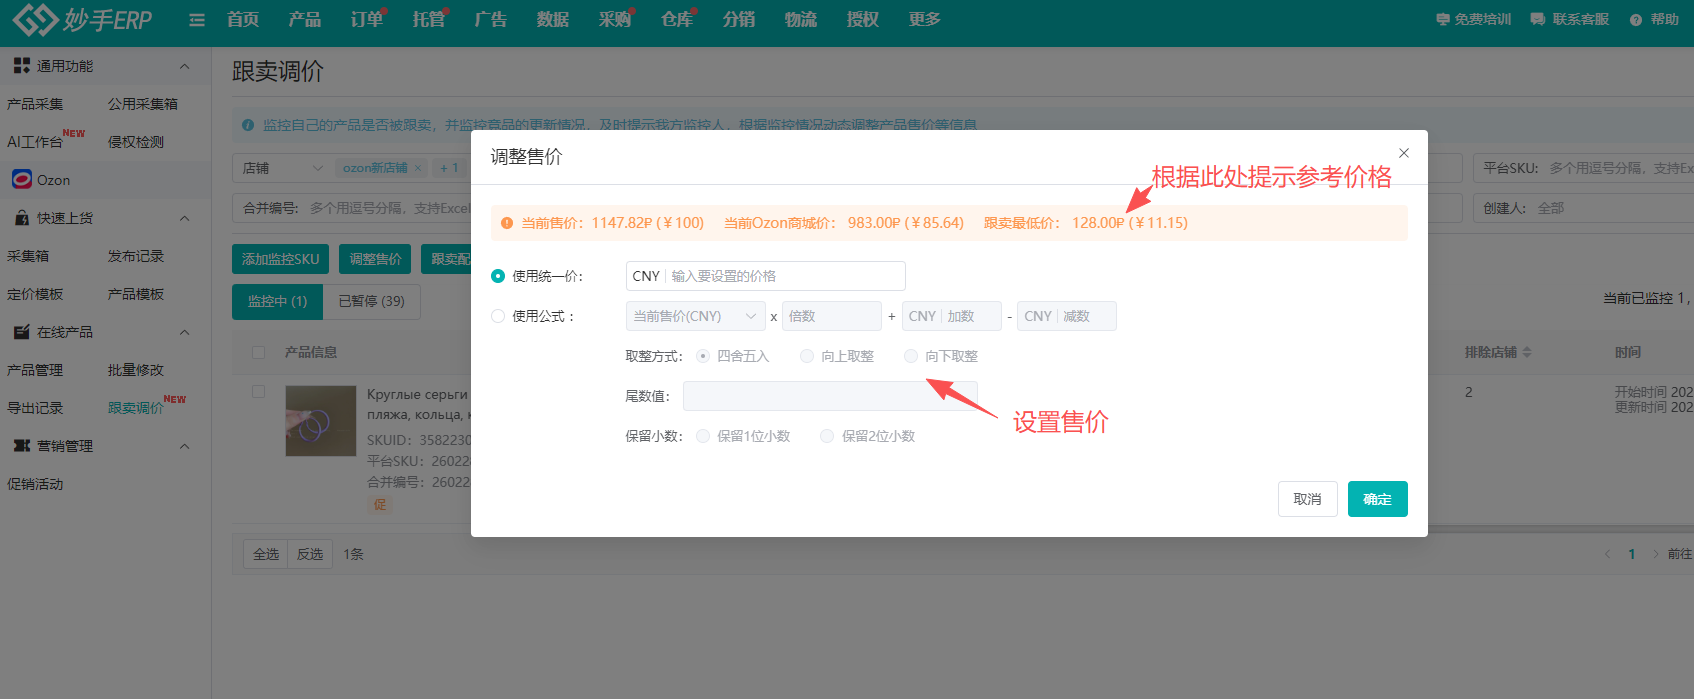Image resolution: width=1694 pixels, height=699 pixels.
Task: Click the 确定 confirm button
Action: coord(1377,499)
